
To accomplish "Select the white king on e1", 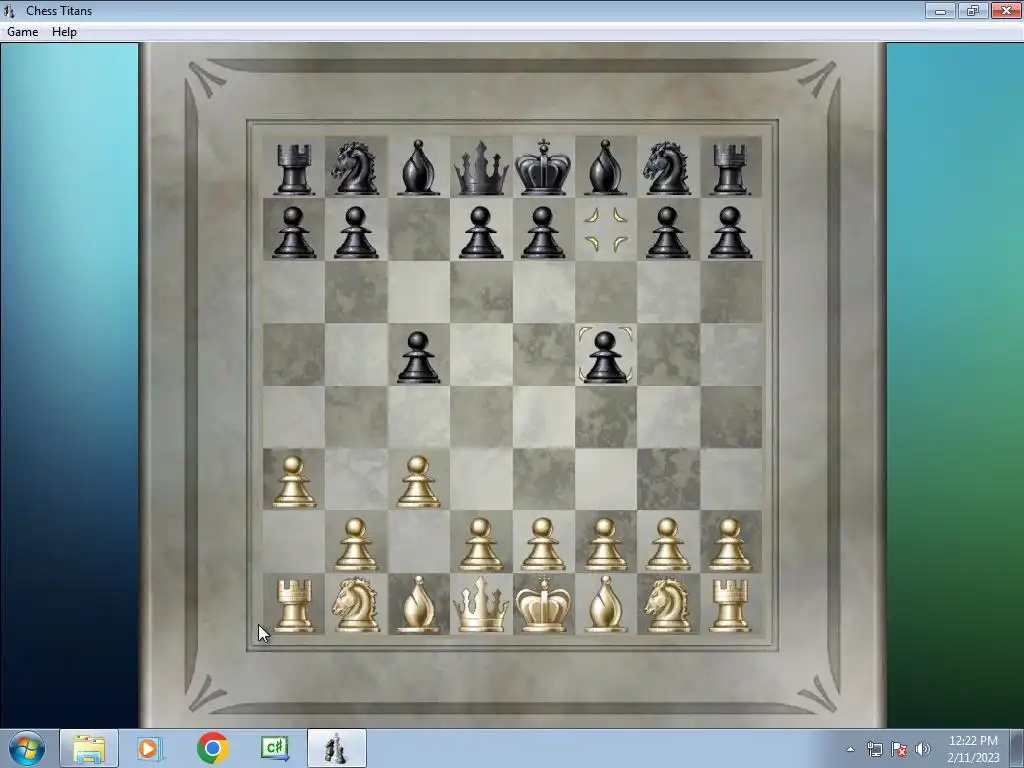I will pyautogui.click(x=543, y=604).
